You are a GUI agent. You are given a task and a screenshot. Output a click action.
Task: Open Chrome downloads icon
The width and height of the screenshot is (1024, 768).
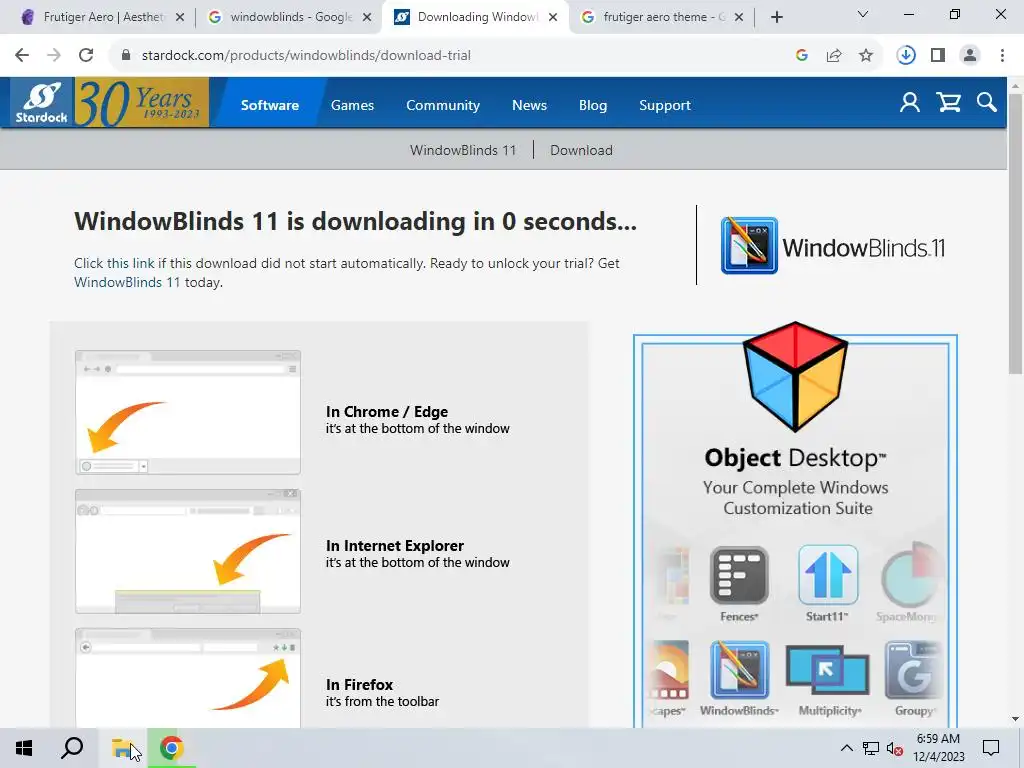click(x=906, y=56)
